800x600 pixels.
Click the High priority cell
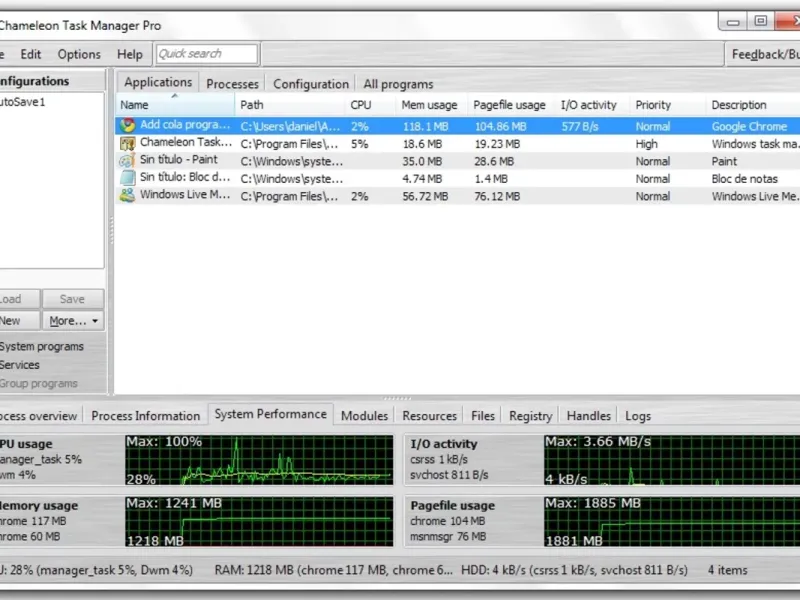pos(646,144)
